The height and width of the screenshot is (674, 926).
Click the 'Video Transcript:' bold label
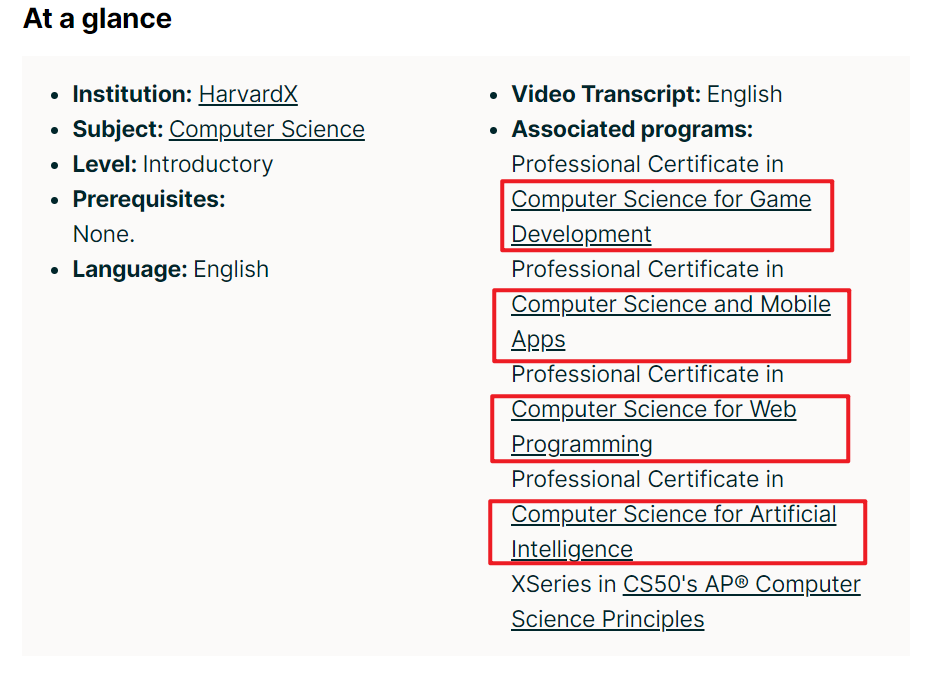click(x=606, y=95)
